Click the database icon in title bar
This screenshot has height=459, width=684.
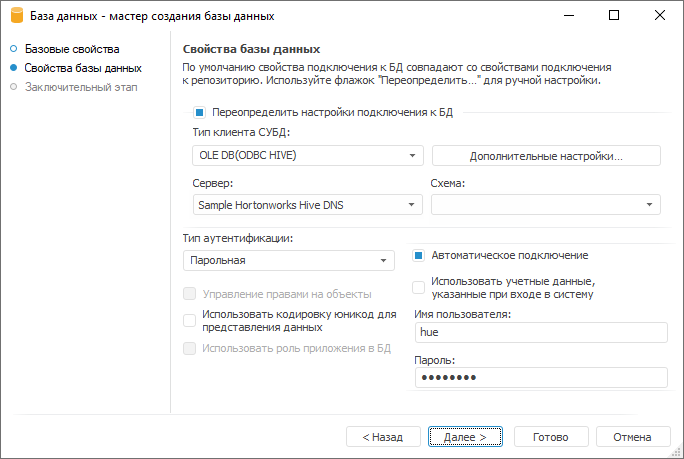click(x=17, y=16)
